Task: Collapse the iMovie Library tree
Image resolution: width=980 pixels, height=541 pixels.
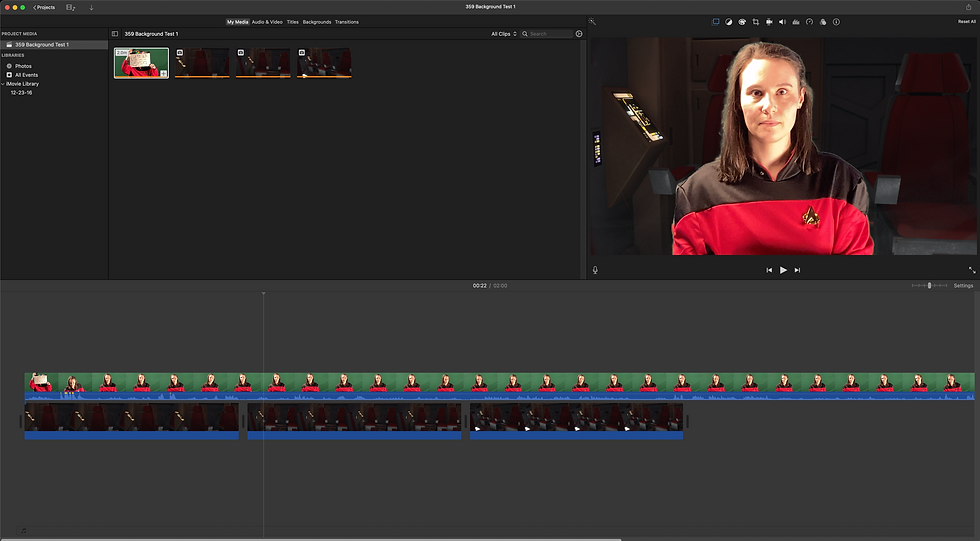Action: click(x=3, y=84)
